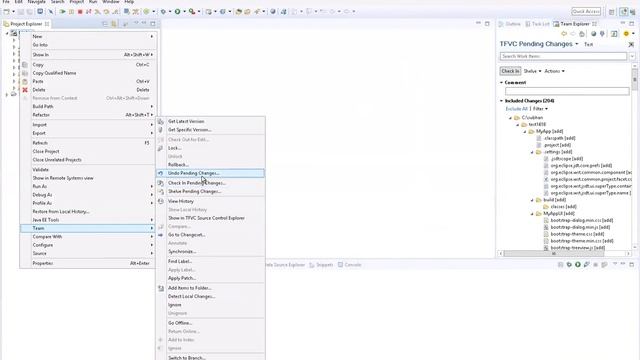Click the red Stop icon in main toolbar
Screen dimensions: 640x360
click(80, 12)
